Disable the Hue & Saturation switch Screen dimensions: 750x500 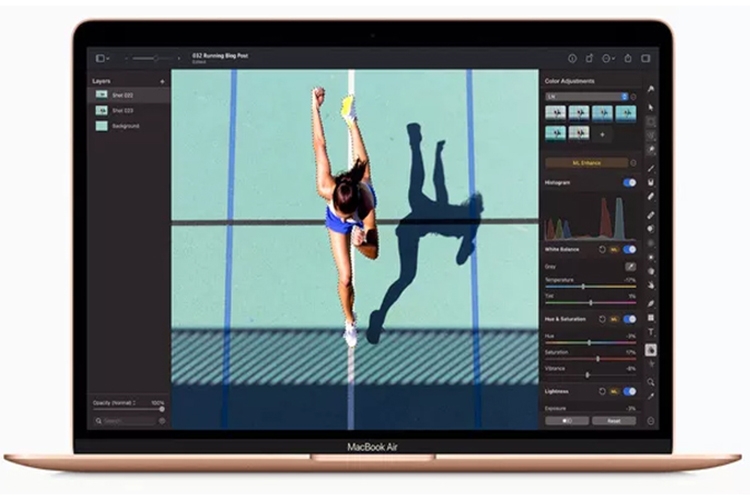click(629, 319)
